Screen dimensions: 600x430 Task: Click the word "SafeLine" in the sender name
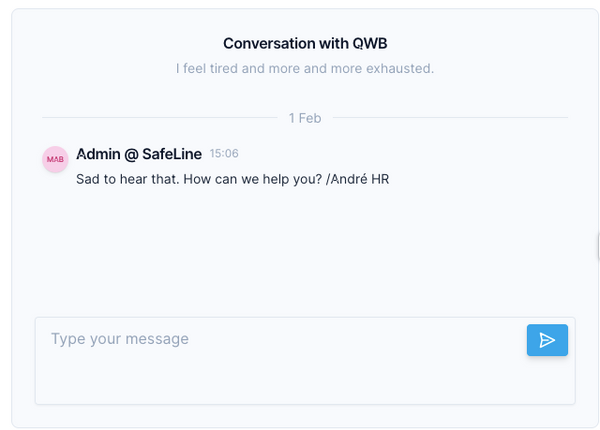point(172,154)
